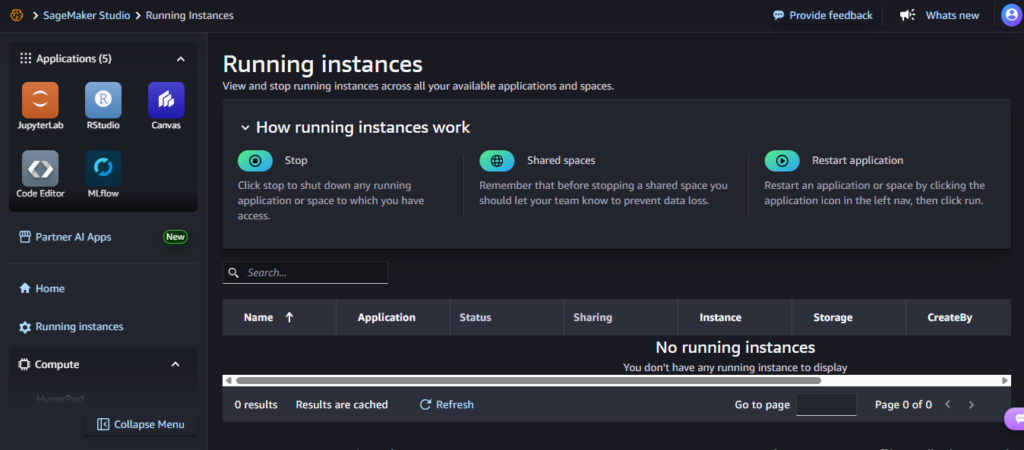Launch the RStudio application icon

tap(103, 100)
